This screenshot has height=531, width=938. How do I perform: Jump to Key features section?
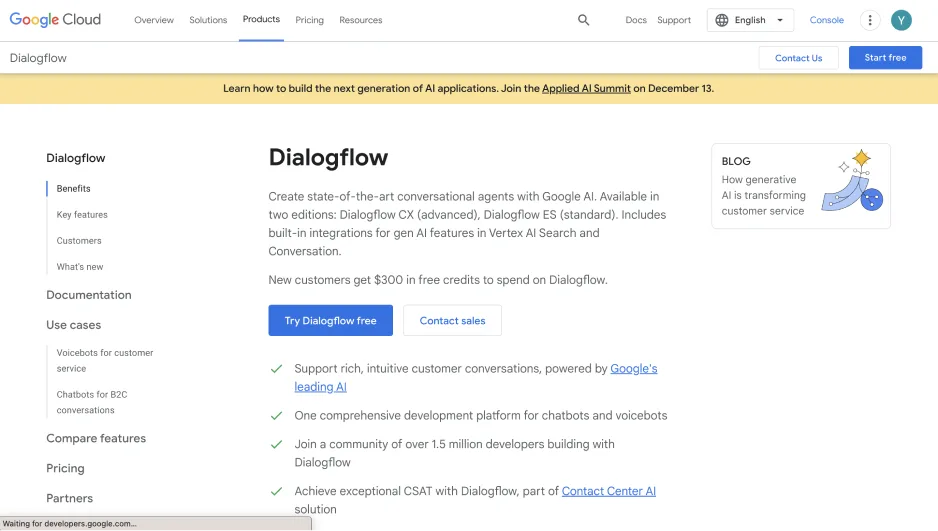tap(82, 215)
